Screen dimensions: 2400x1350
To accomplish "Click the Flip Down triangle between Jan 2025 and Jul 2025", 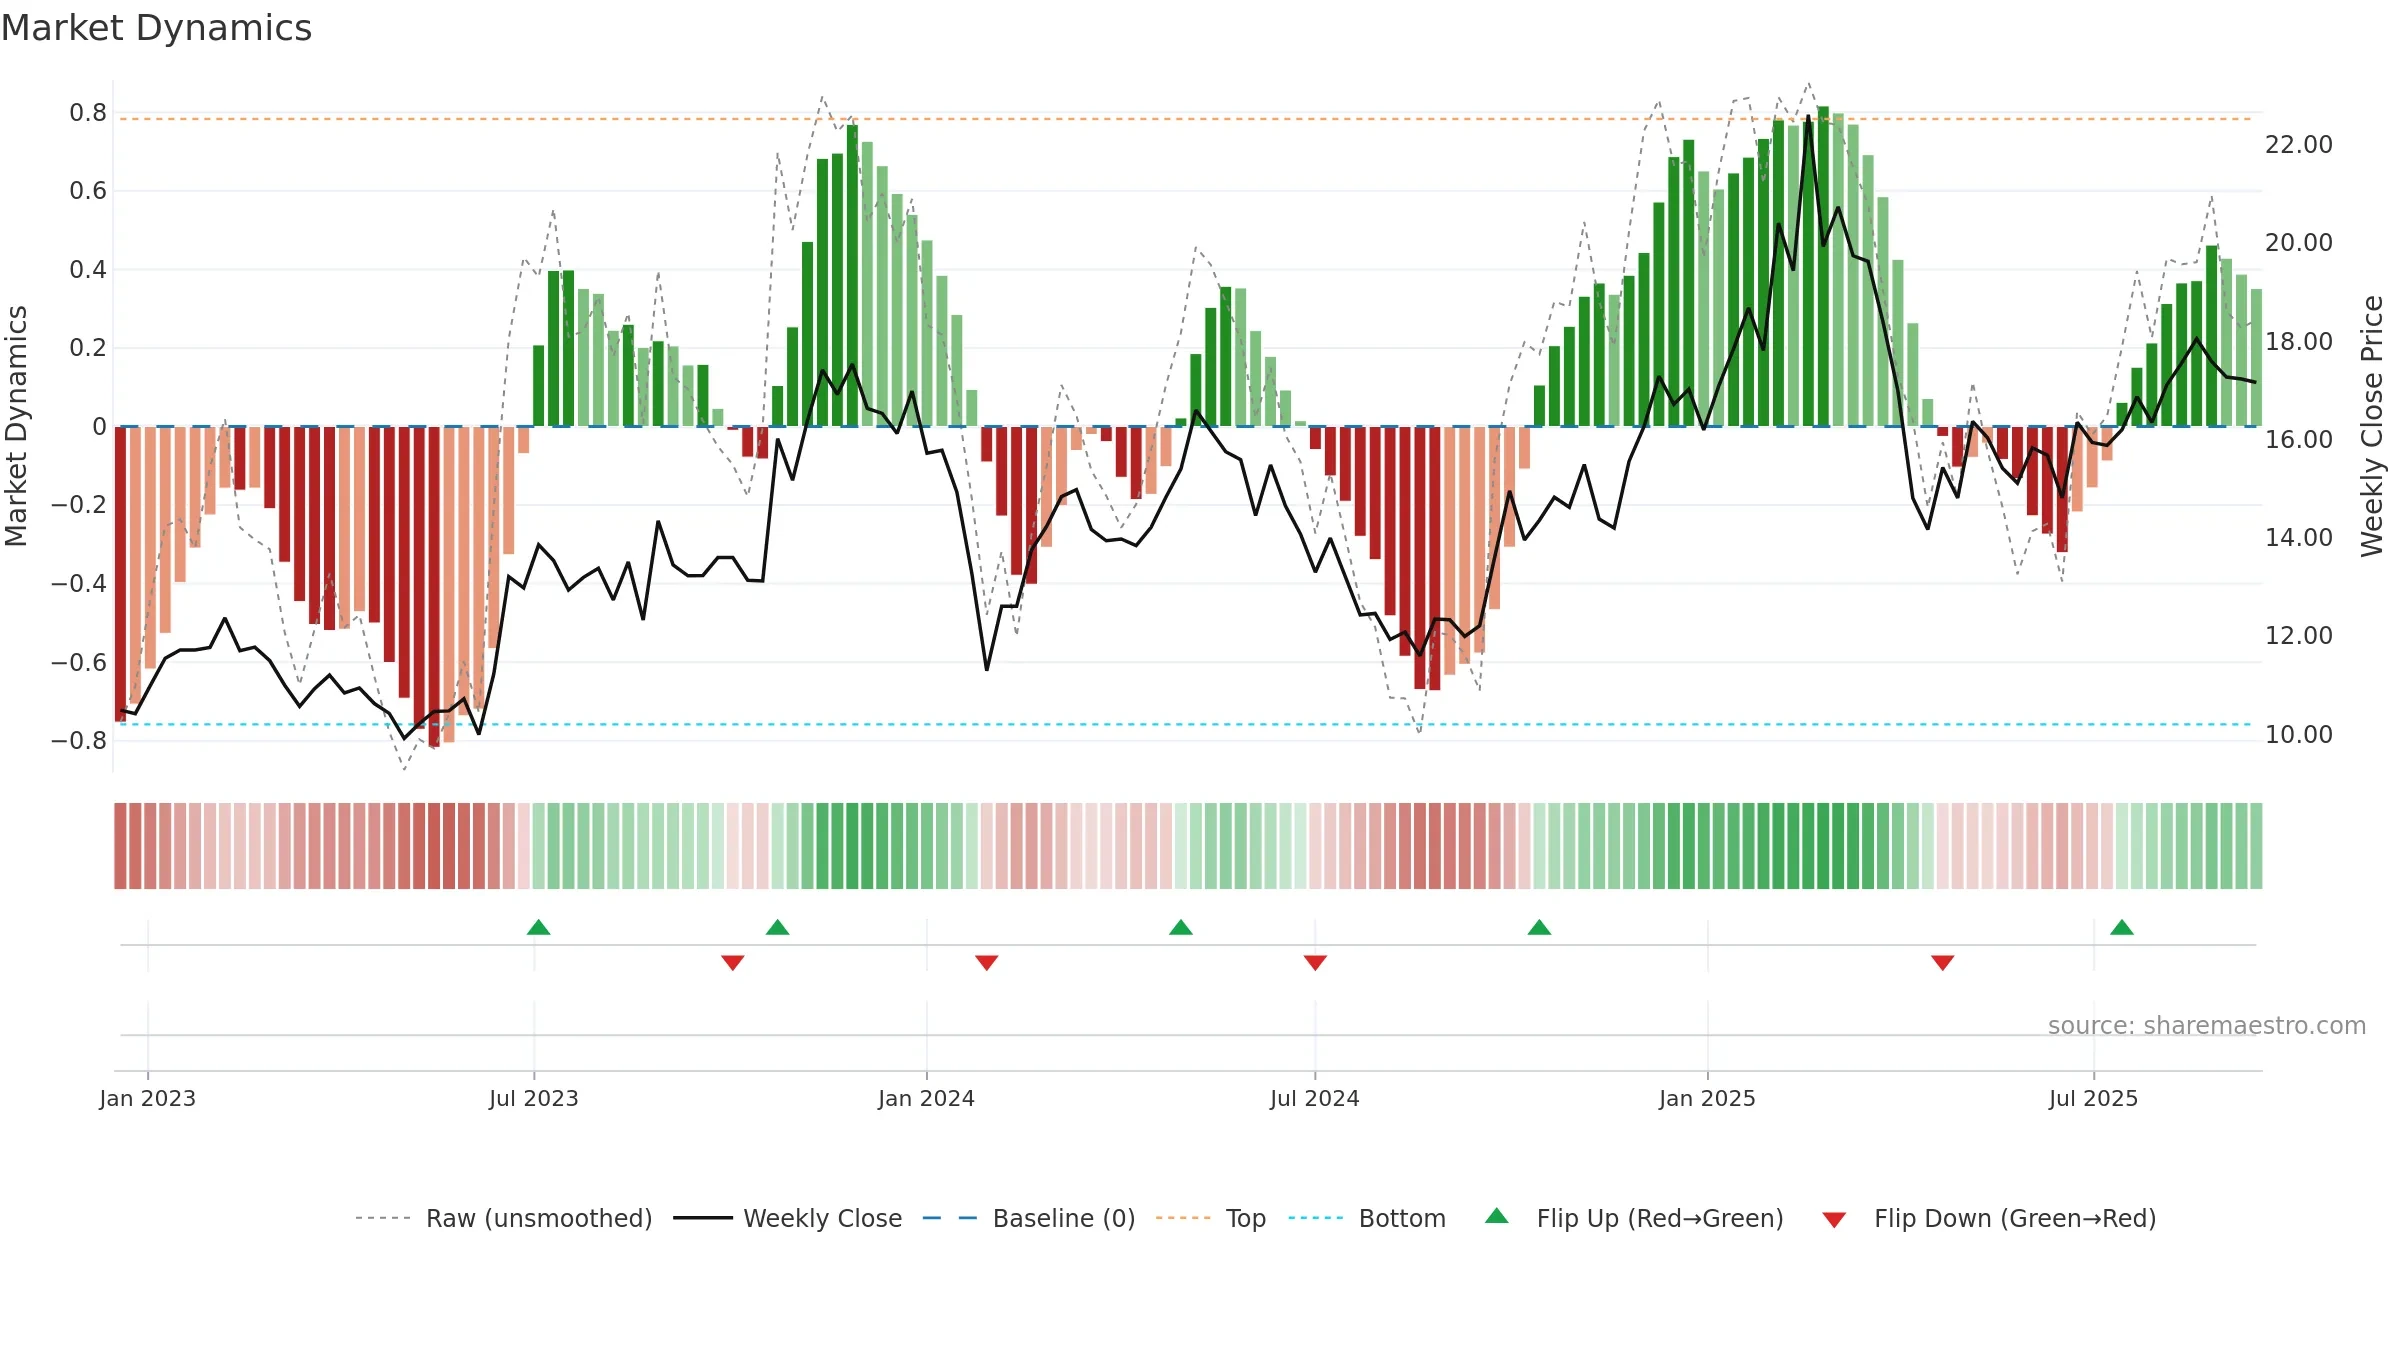I will point(1943,962).
